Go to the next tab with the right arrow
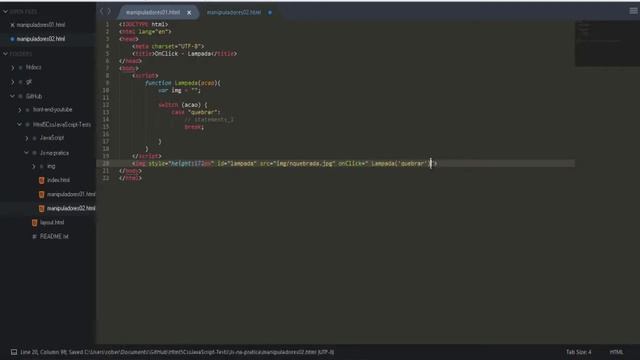This screenshot has width=640, height=360. (109, 11)
